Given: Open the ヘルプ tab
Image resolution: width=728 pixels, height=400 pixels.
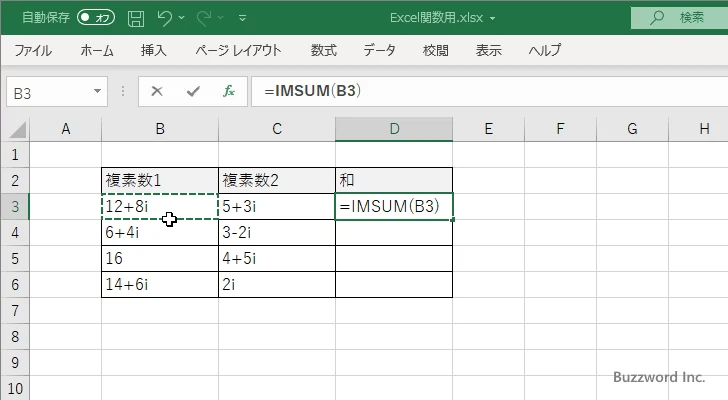Looking at the screenshot, I should (x=545, y=50).
